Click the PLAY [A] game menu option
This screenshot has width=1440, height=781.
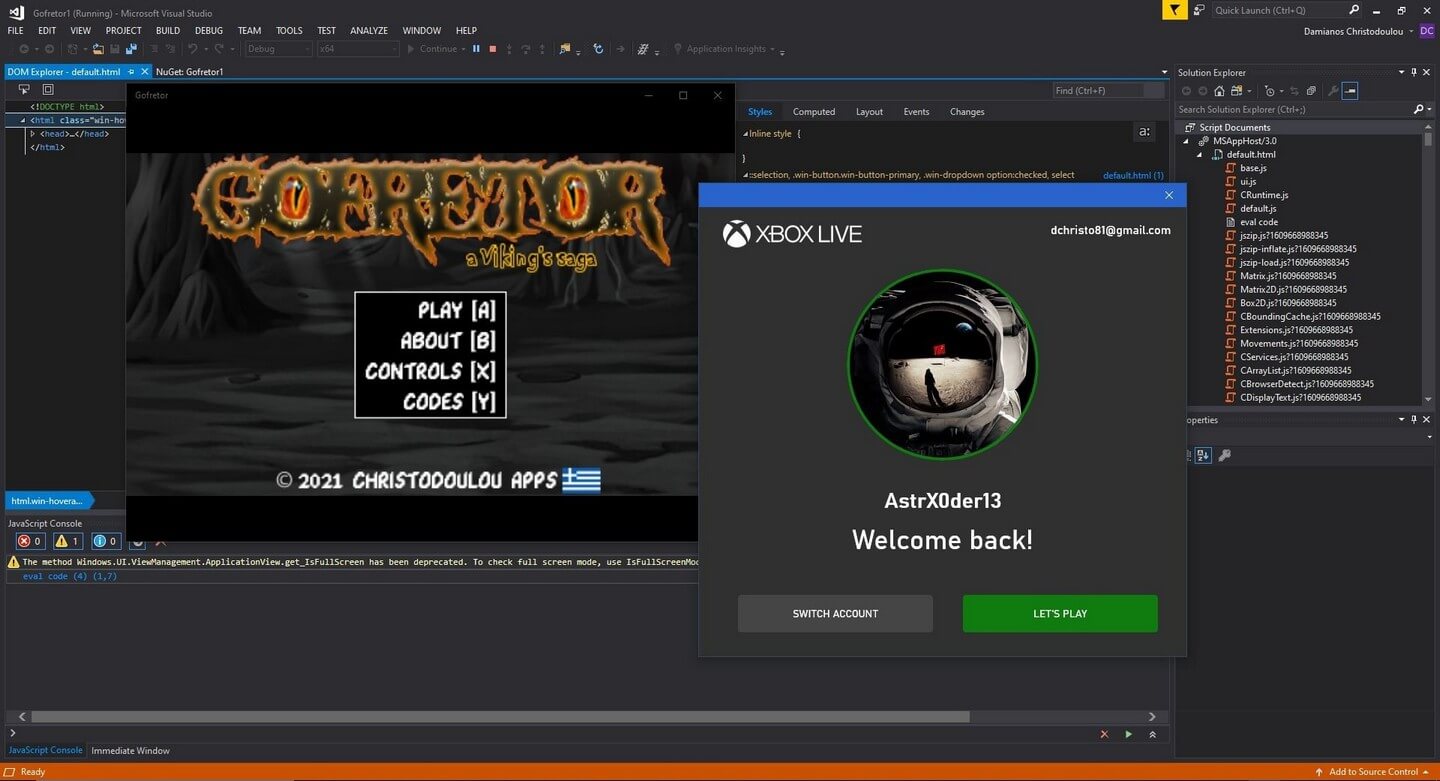coord(456,311)
